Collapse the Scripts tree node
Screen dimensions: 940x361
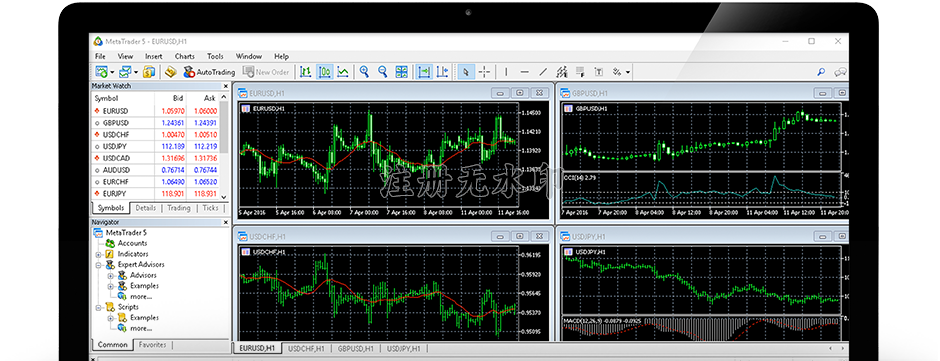[98, 307]
